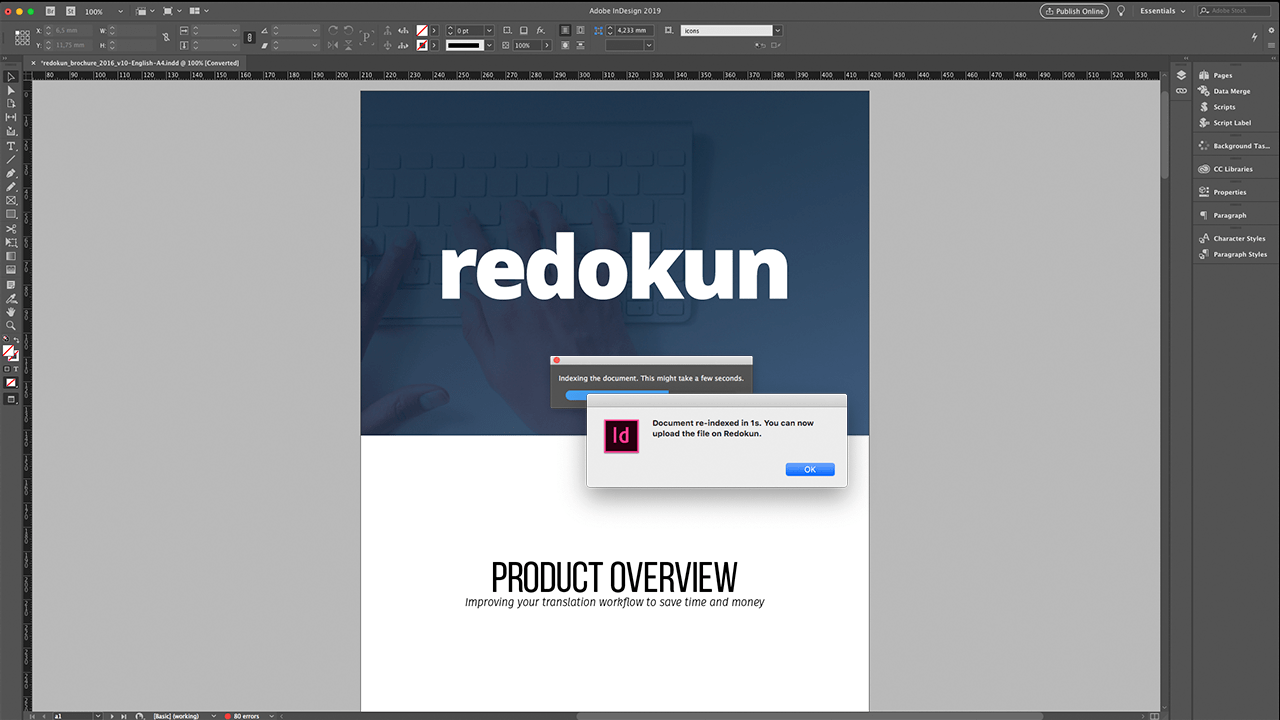Pick the Line tool

(11, 160)
